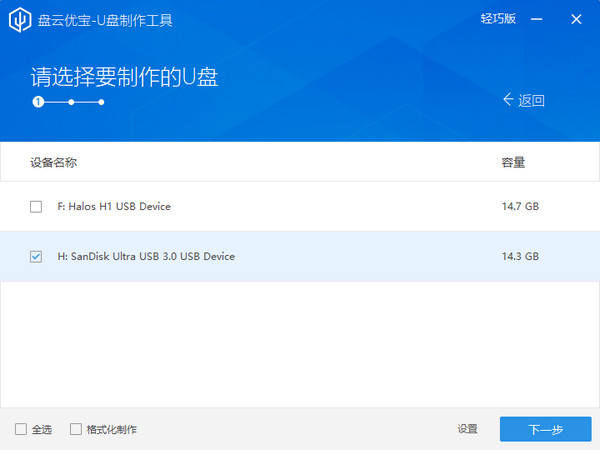Viewport: 600px width, 450px height.
Task: Click the 容量 column header
Action: click(513, 162)
